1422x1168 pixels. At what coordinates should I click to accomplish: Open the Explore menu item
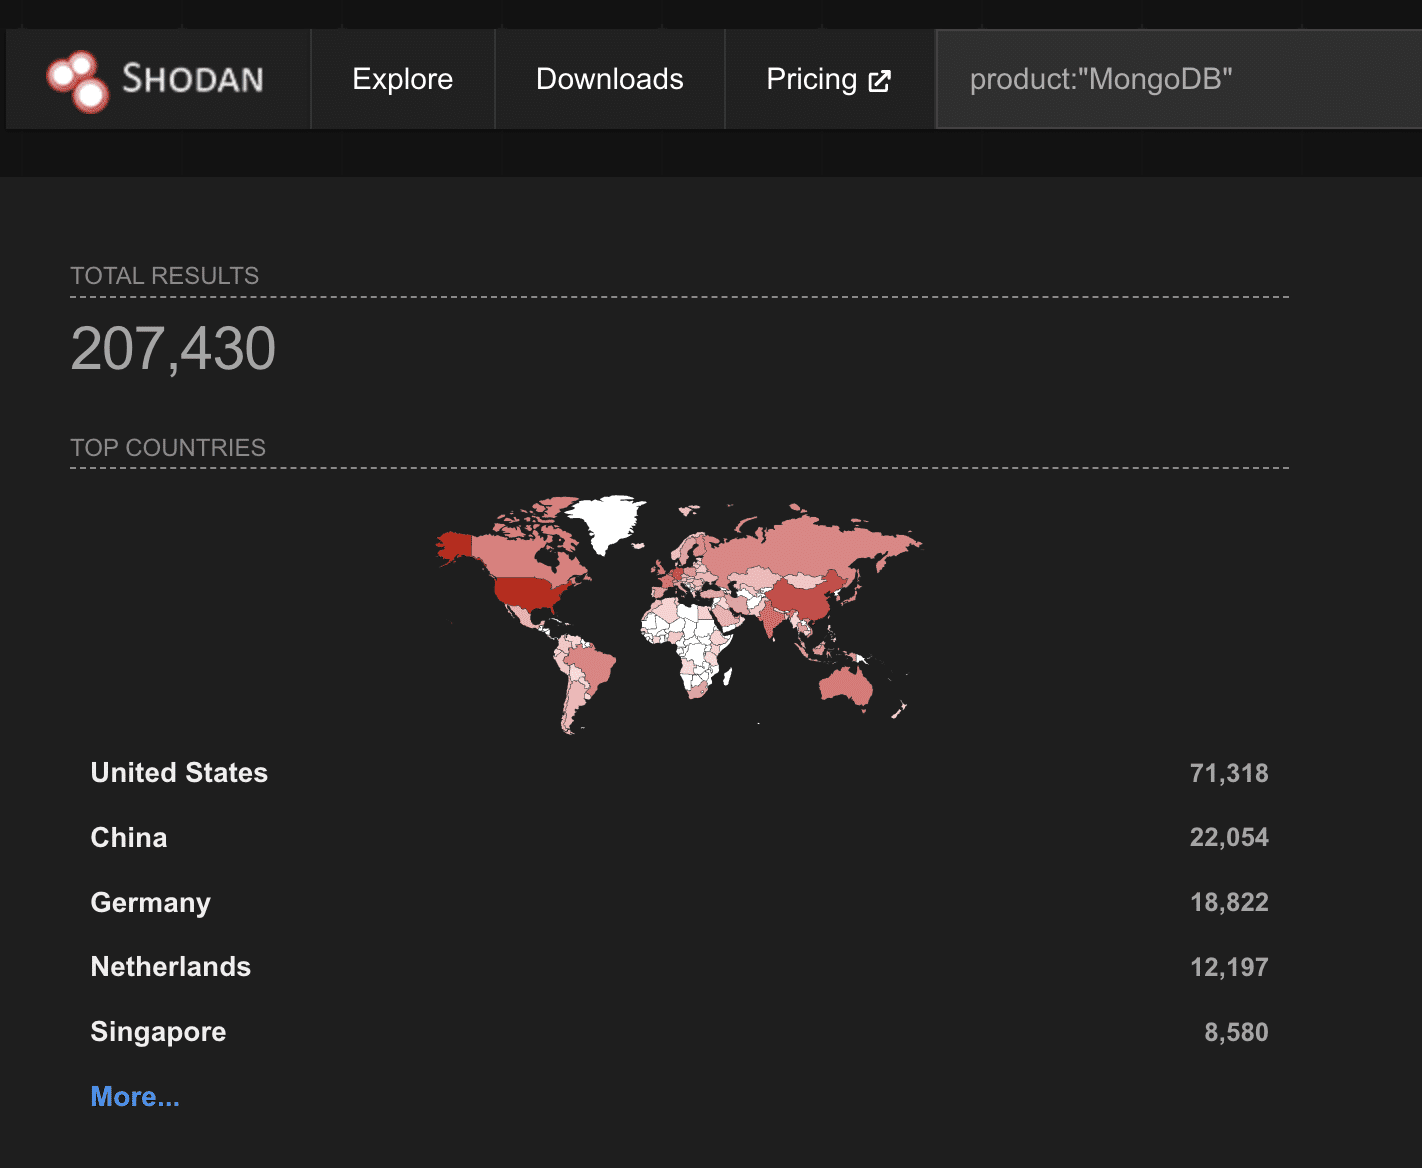(x=402, y=79)
